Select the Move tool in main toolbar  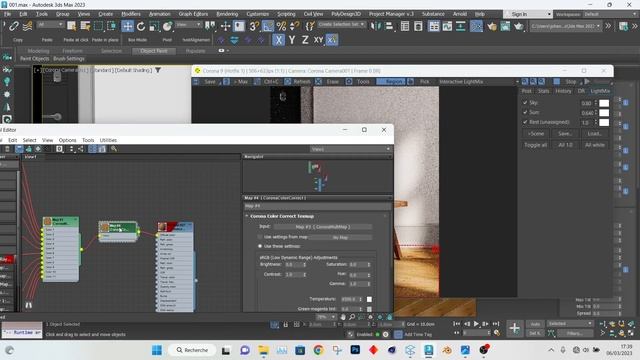tap(127, 27)
